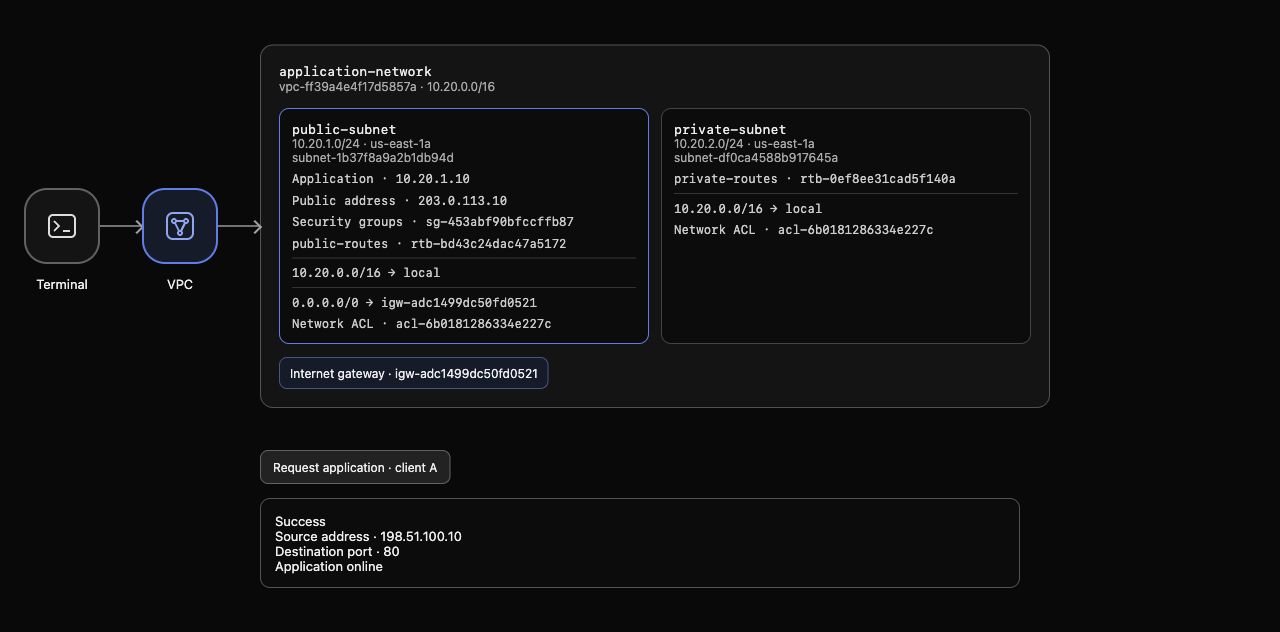This screenshot has width=1280, height=632.
Task: Click the Destination port · 80 line
Action: (x=337, y=551)
